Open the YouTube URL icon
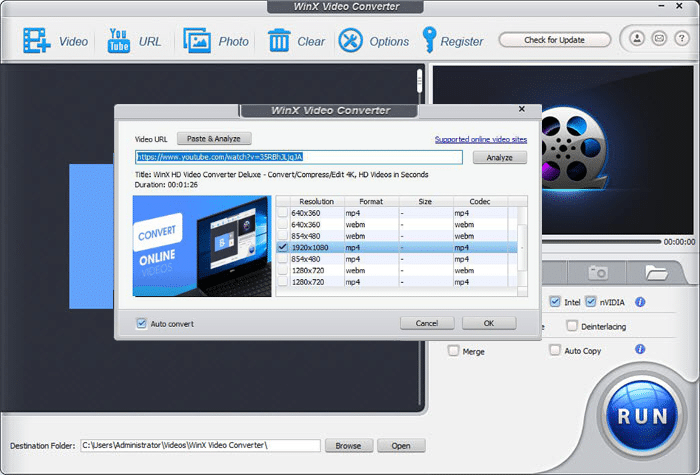The height and width of the screenshot is (475, 700). [x=119, y=41]
